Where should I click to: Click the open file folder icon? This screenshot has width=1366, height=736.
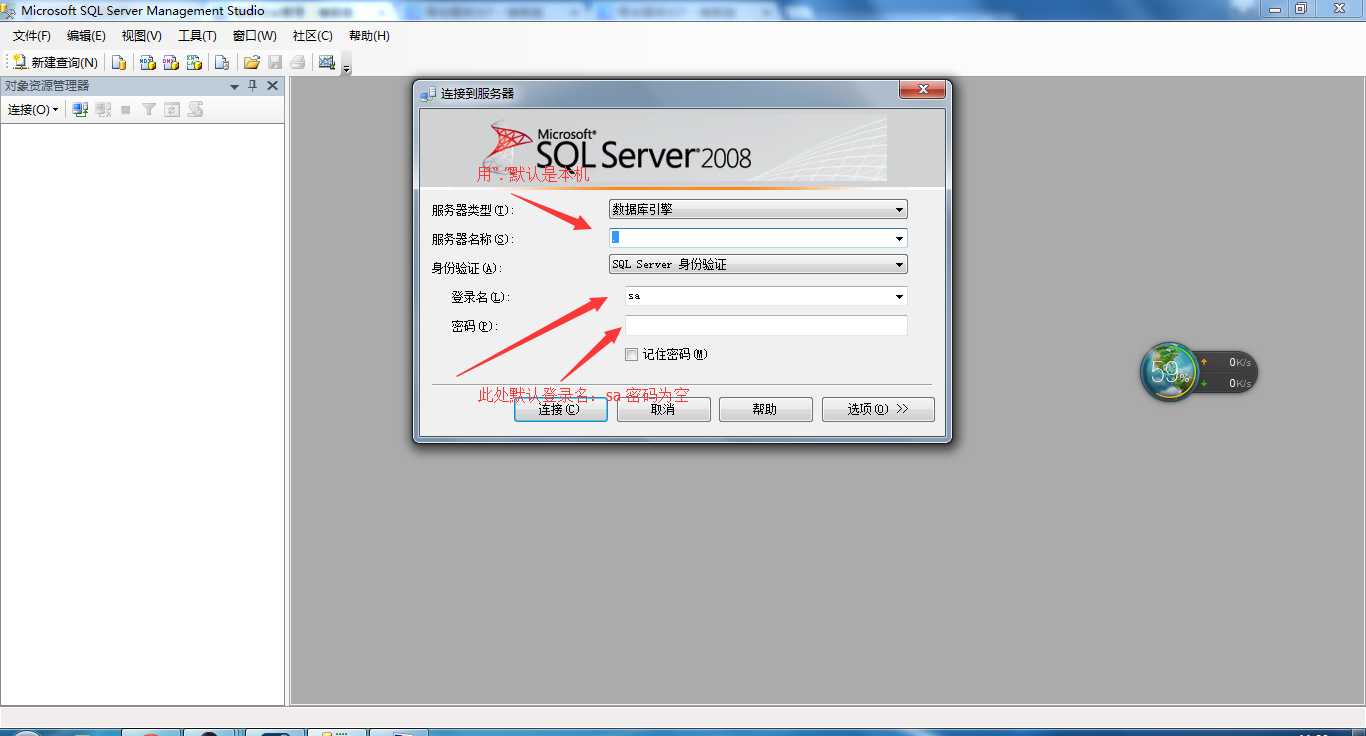(x=252, y=62)
